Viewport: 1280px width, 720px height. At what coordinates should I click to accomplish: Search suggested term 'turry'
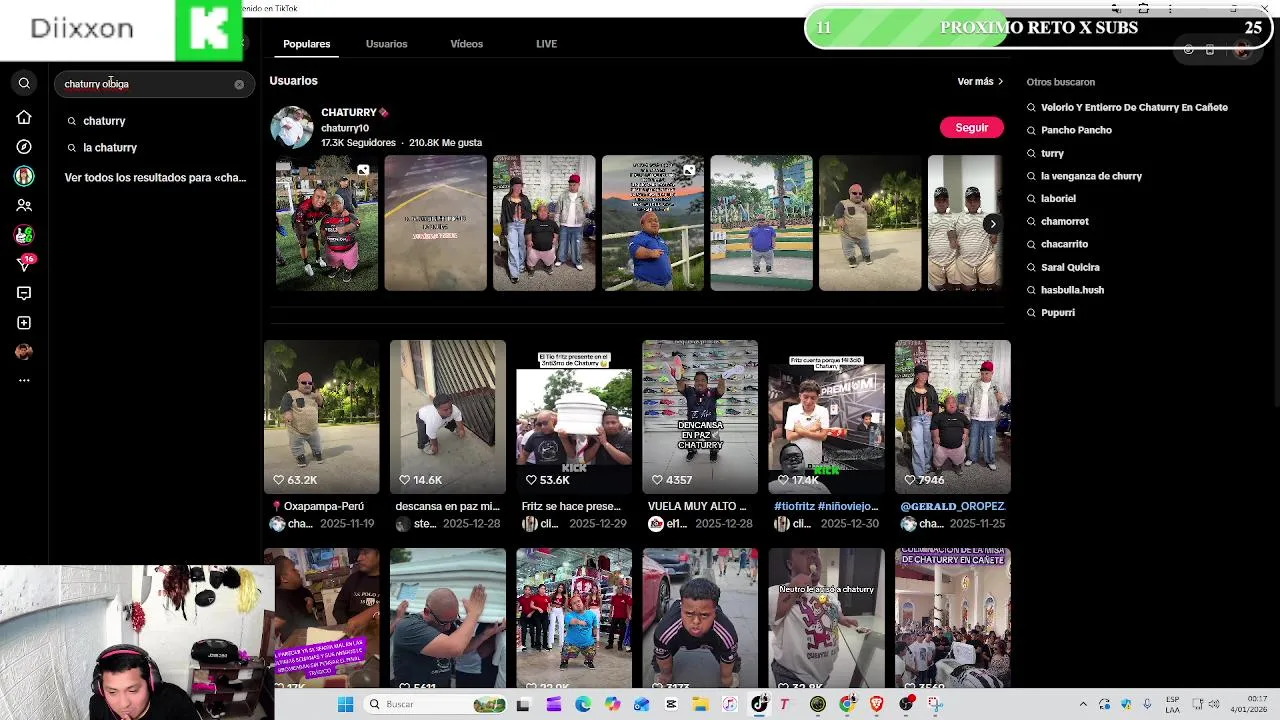1052,154
